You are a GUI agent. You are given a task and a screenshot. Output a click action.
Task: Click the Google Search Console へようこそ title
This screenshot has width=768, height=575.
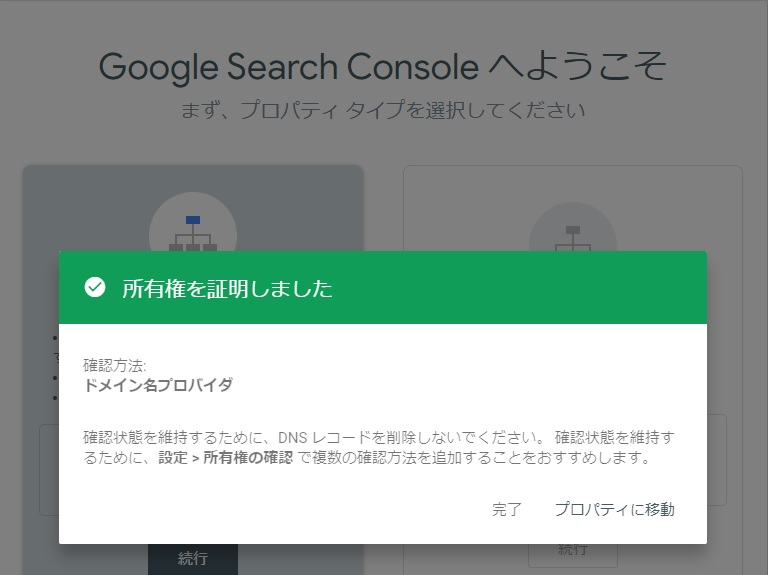coord(383,67)
